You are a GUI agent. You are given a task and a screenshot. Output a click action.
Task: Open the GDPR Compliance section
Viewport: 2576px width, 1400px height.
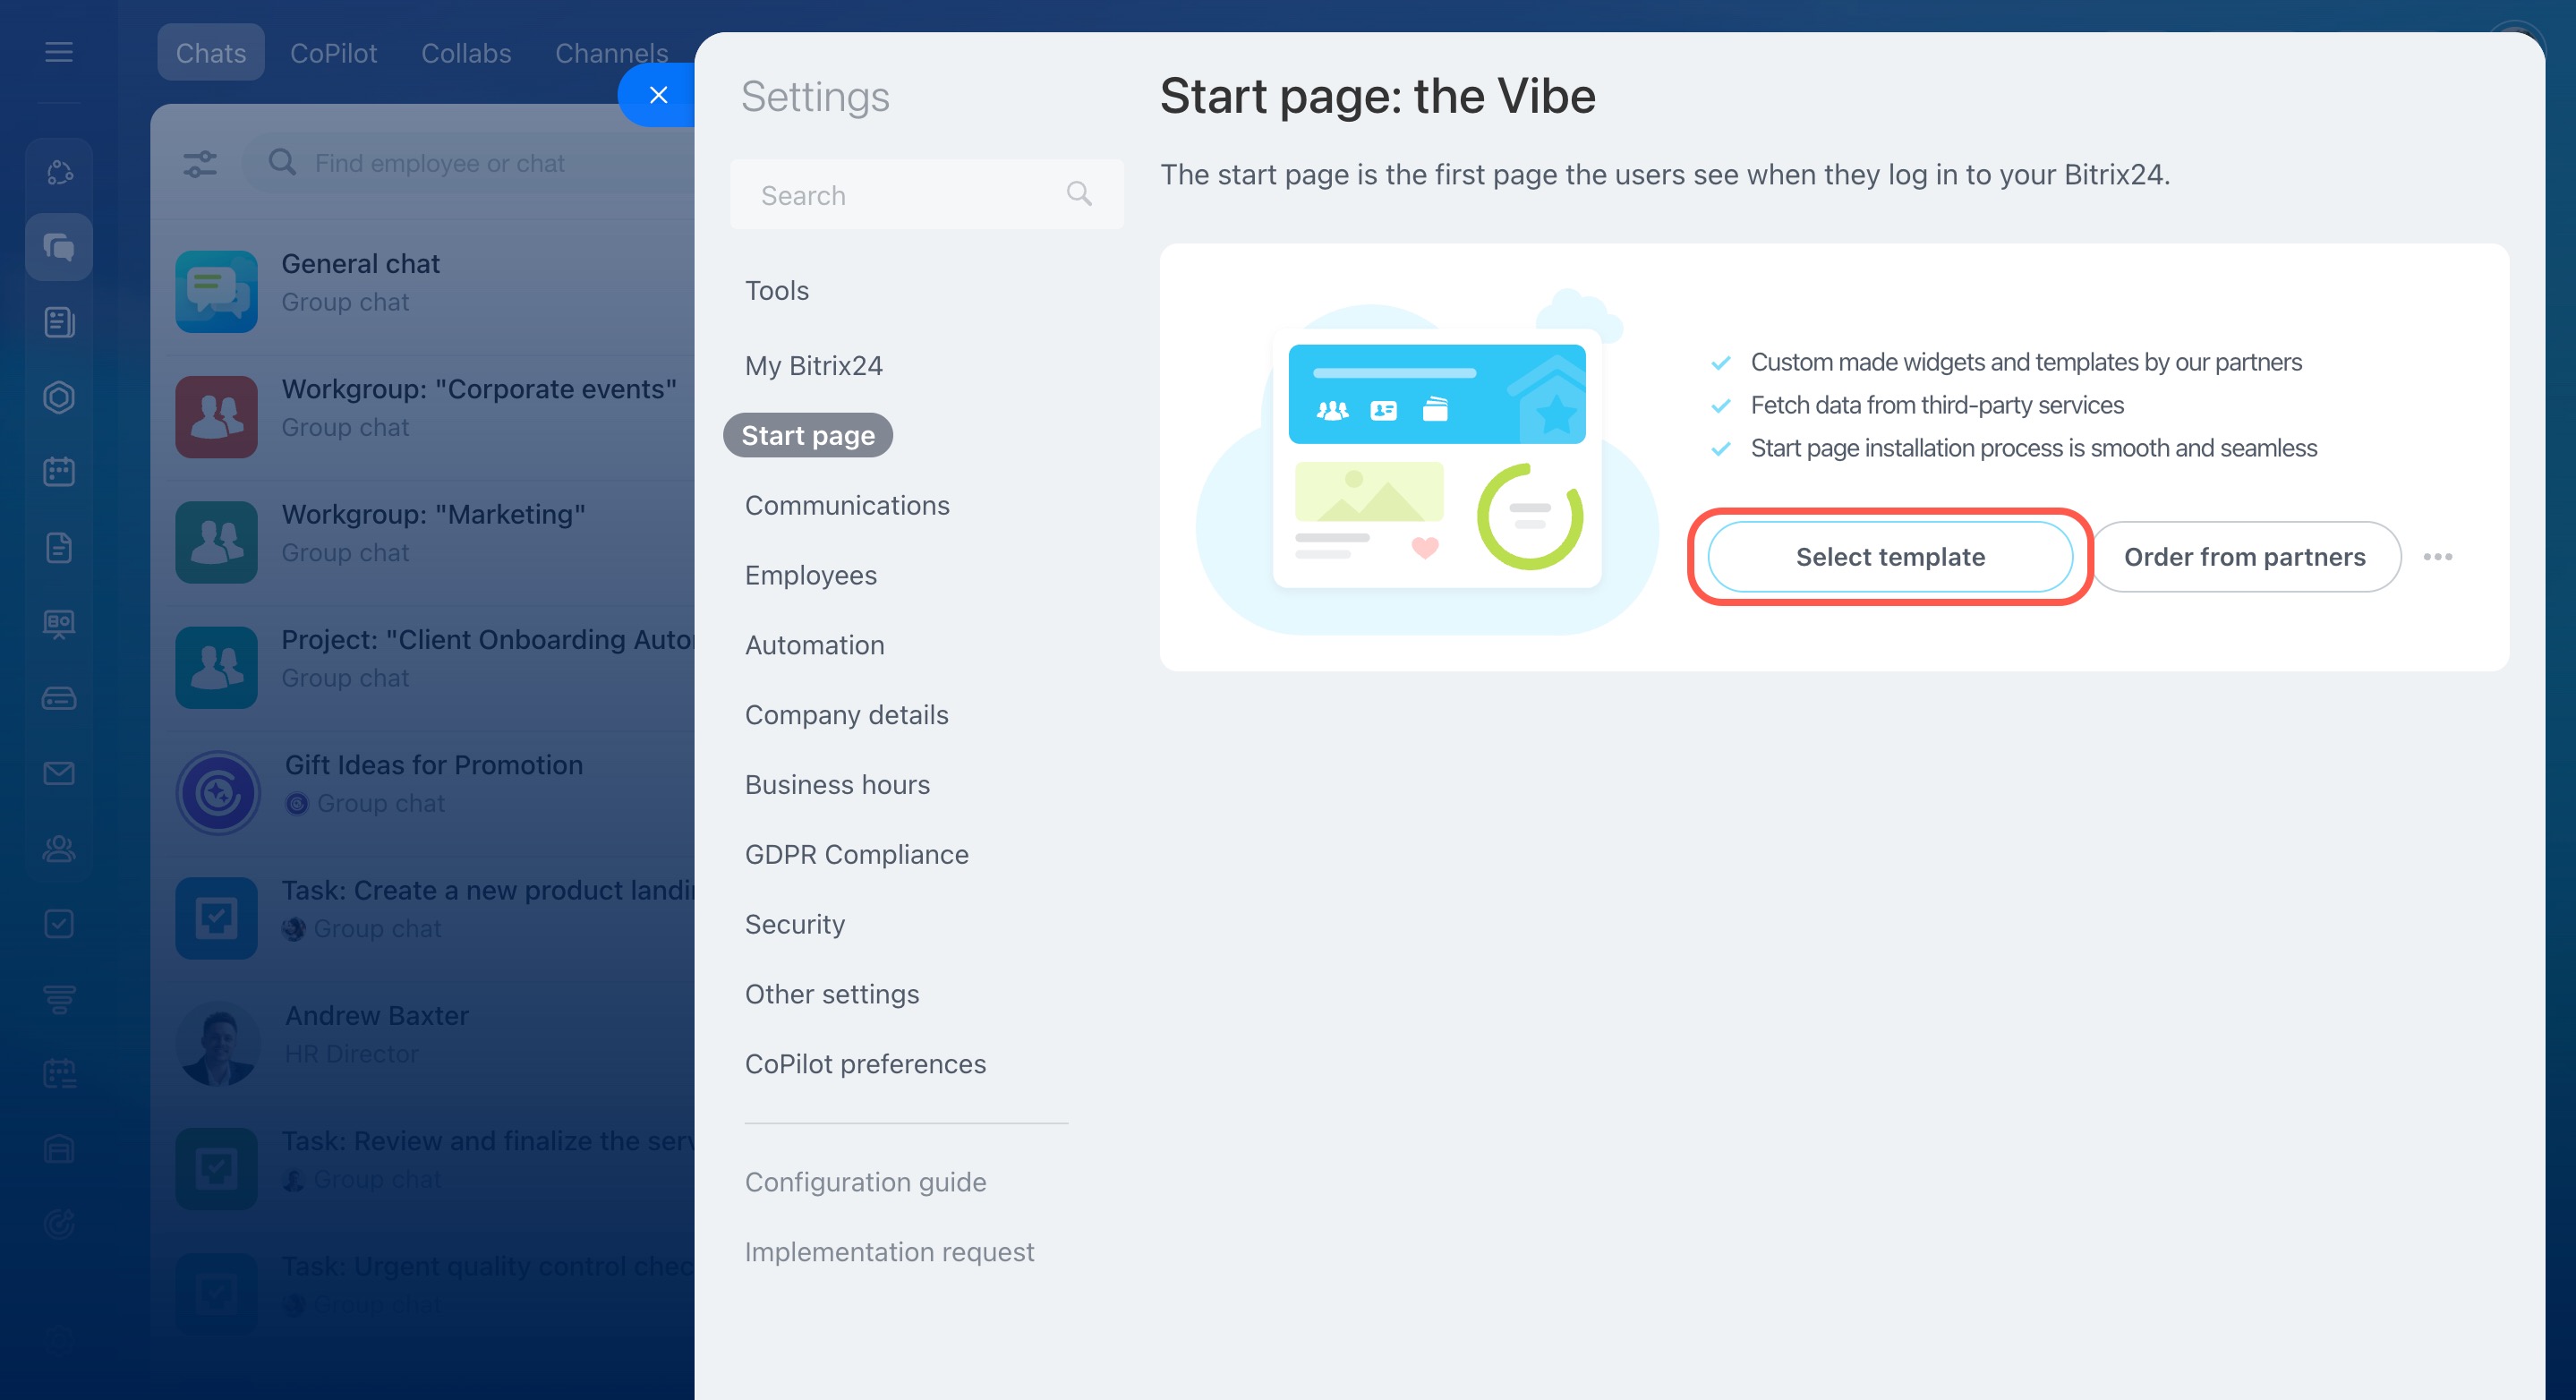(x=856, y=855)
